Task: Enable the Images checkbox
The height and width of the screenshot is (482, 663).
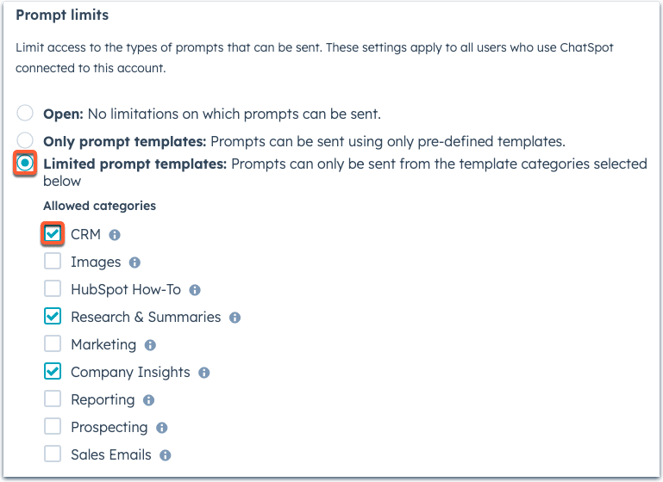Action: coord(52,261)
